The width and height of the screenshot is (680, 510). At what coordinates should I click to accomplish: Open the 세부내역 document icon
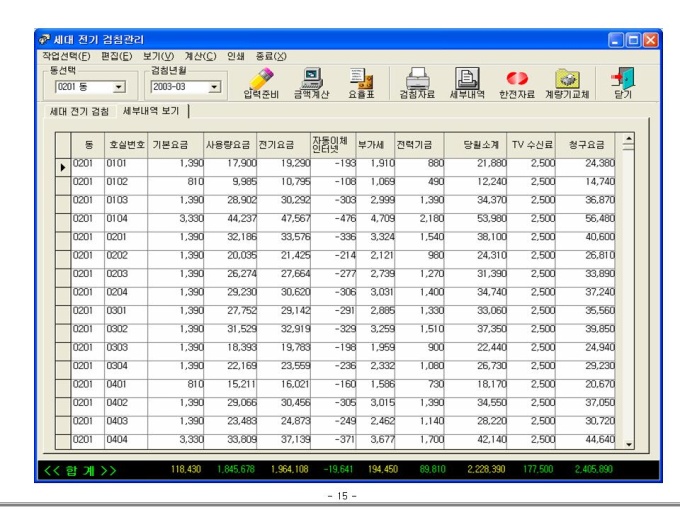coord(466,79)
